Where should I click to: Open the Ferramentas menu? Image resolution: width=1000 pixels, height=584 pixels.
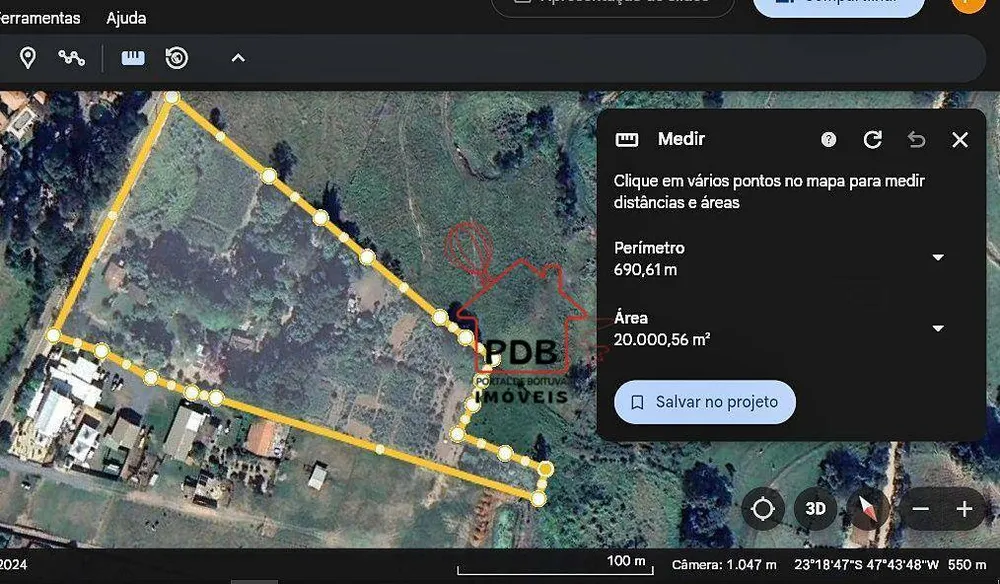[40, 18]
